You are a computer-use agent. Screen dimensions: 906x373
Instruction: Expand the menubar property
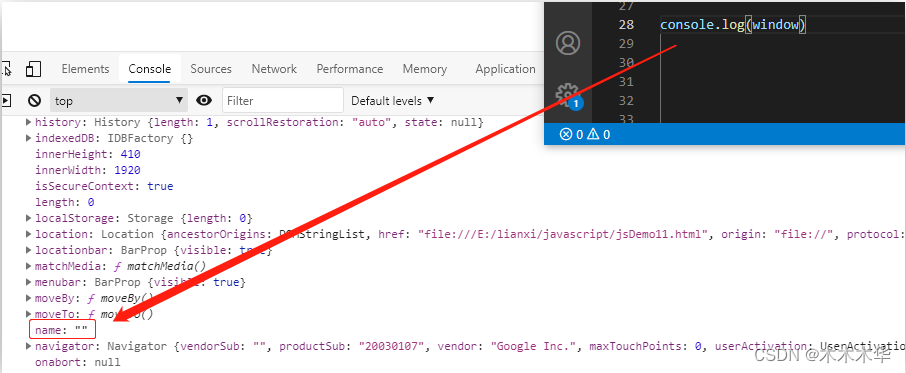28,282
